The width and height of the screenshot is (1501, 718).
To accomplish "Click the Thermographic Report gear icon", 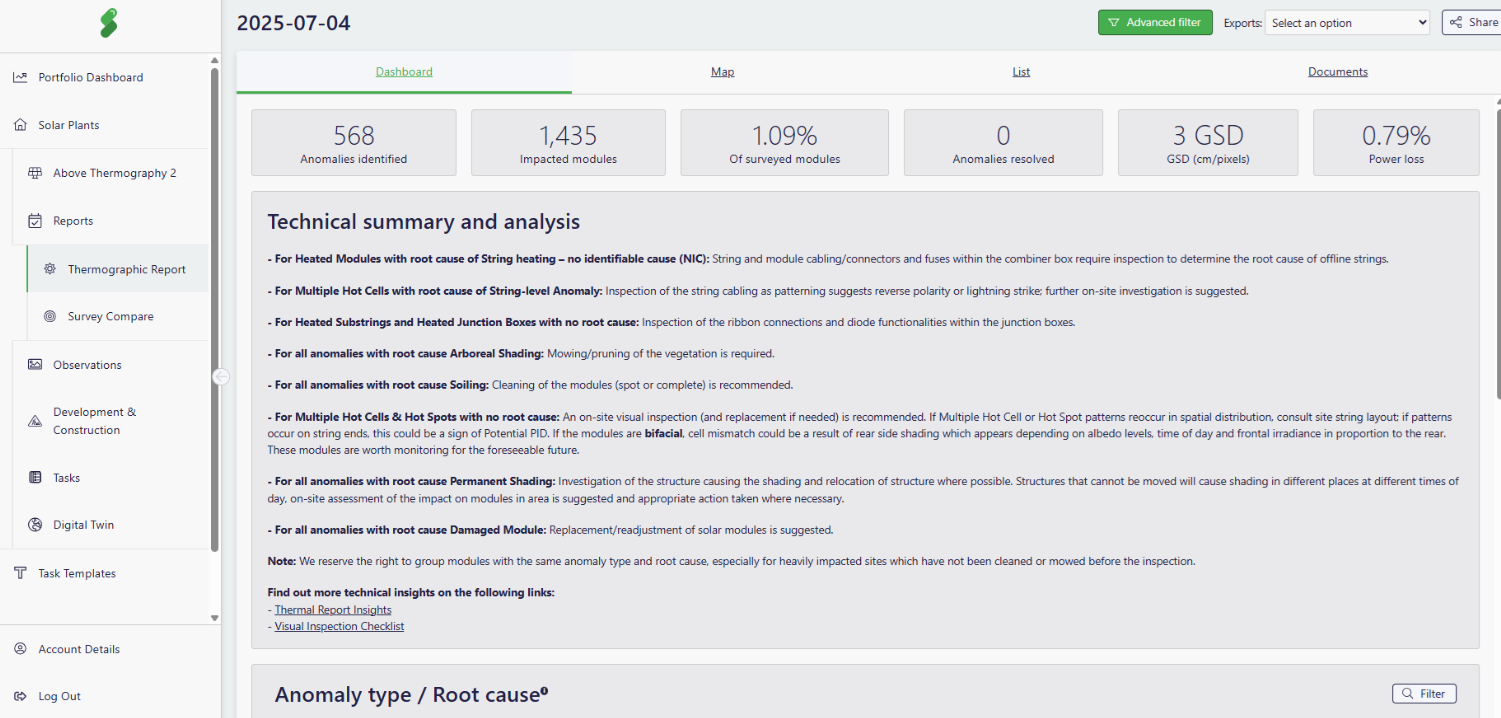I will click(50, 269).
